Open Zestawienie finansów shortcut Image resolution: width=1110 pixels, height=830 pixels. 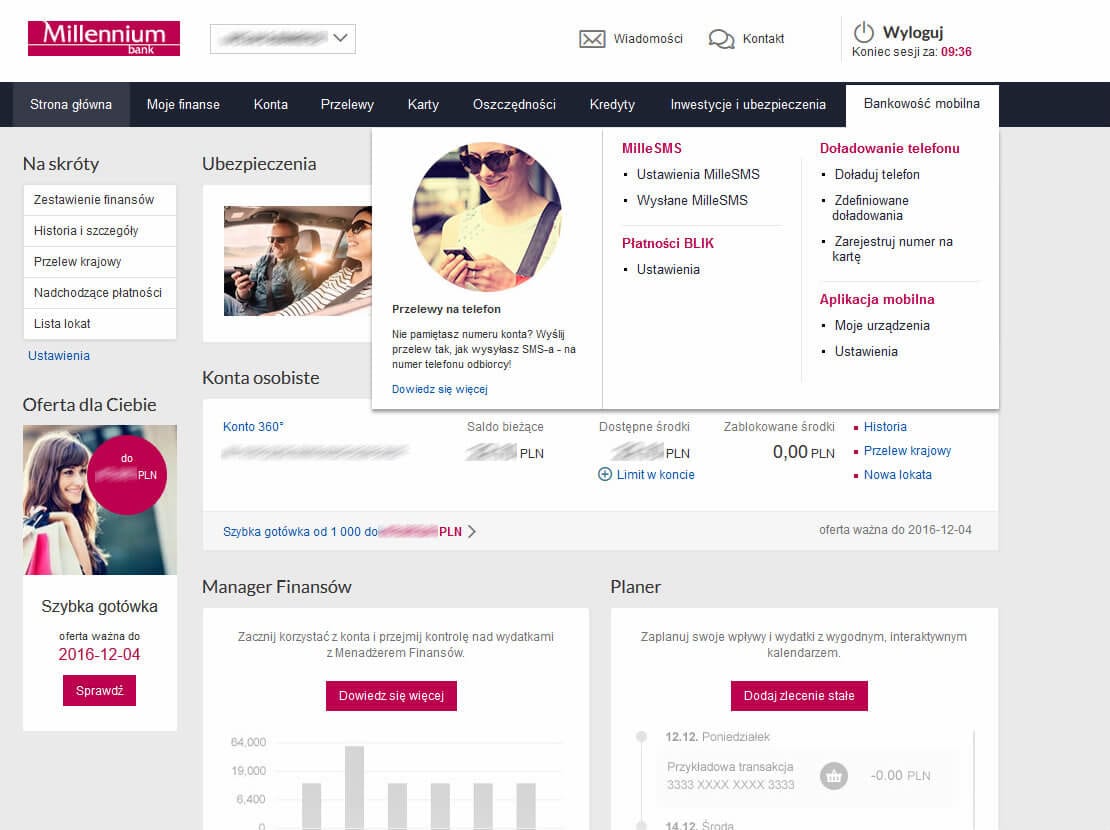tap(99, 200)
